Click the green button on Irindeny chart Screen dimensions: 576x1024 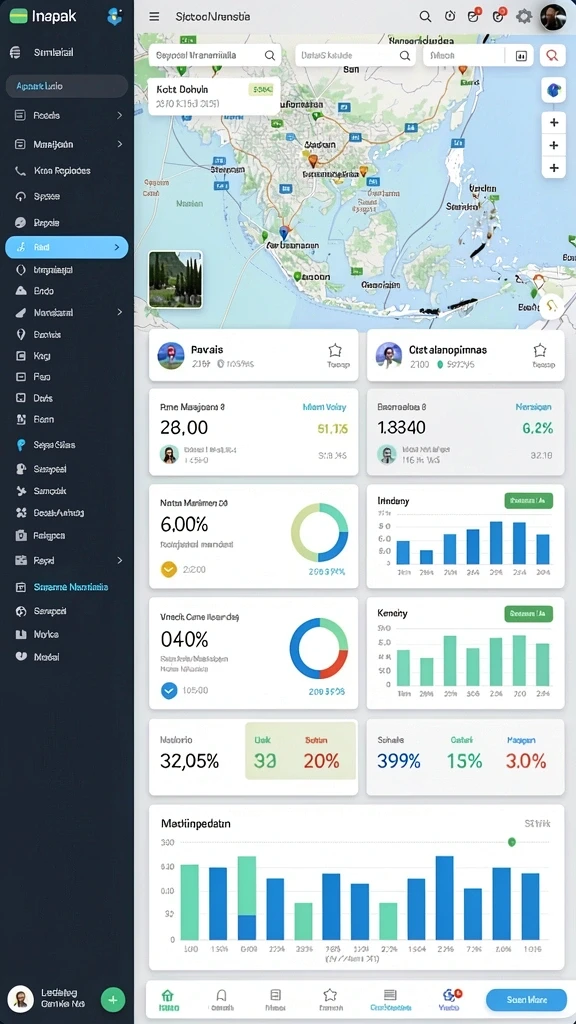click(528, 501)
